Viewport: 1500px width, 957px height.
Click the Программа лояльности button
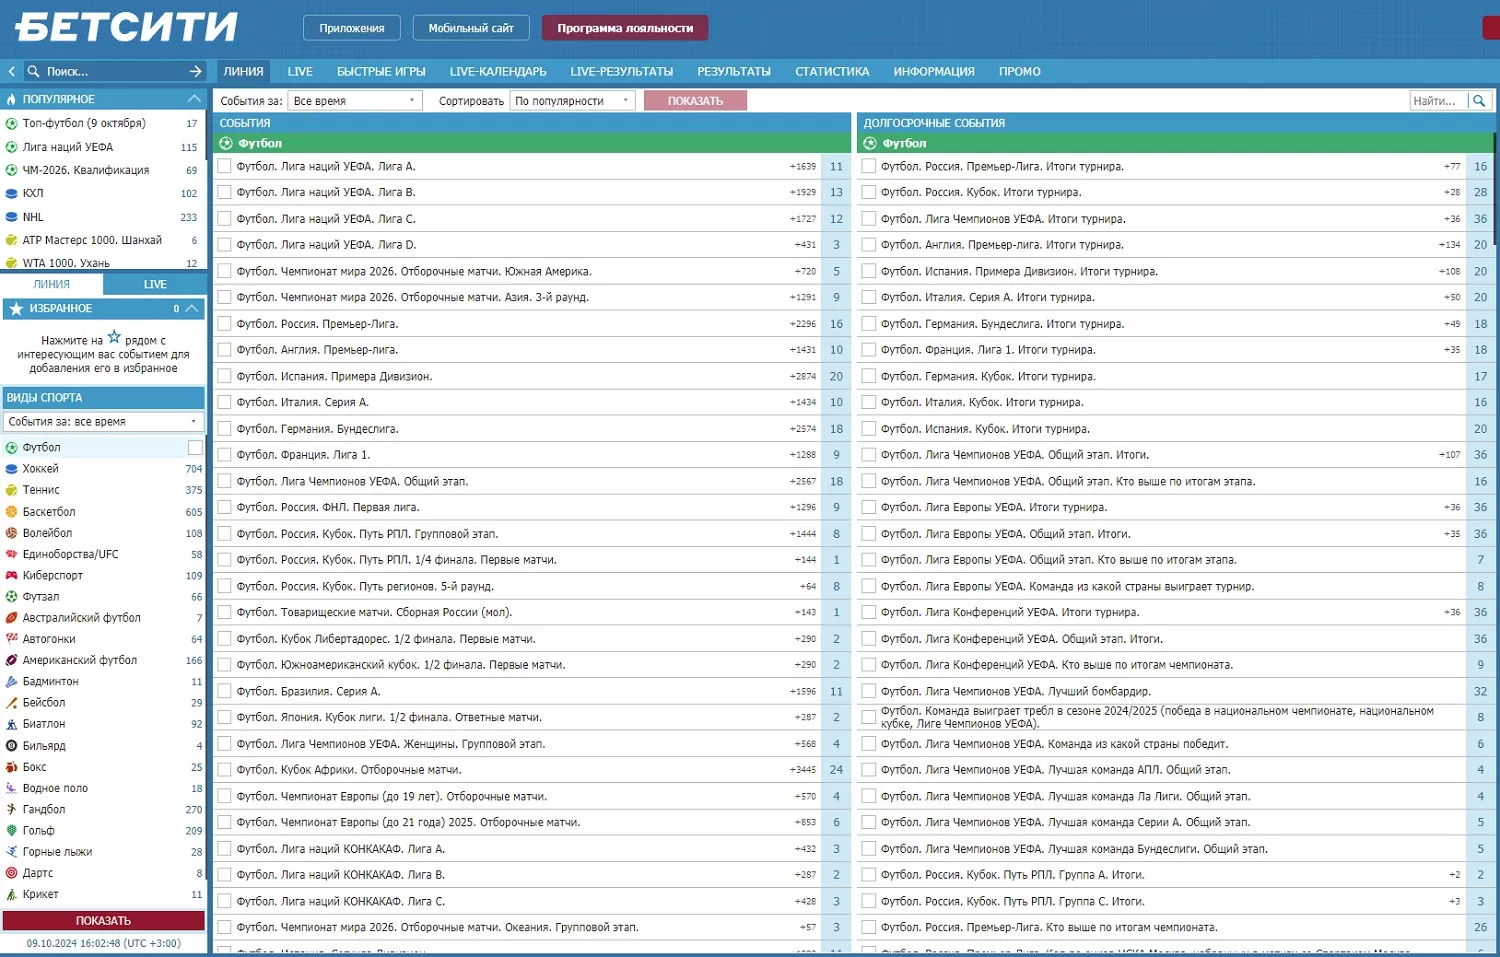coord(625,28)
